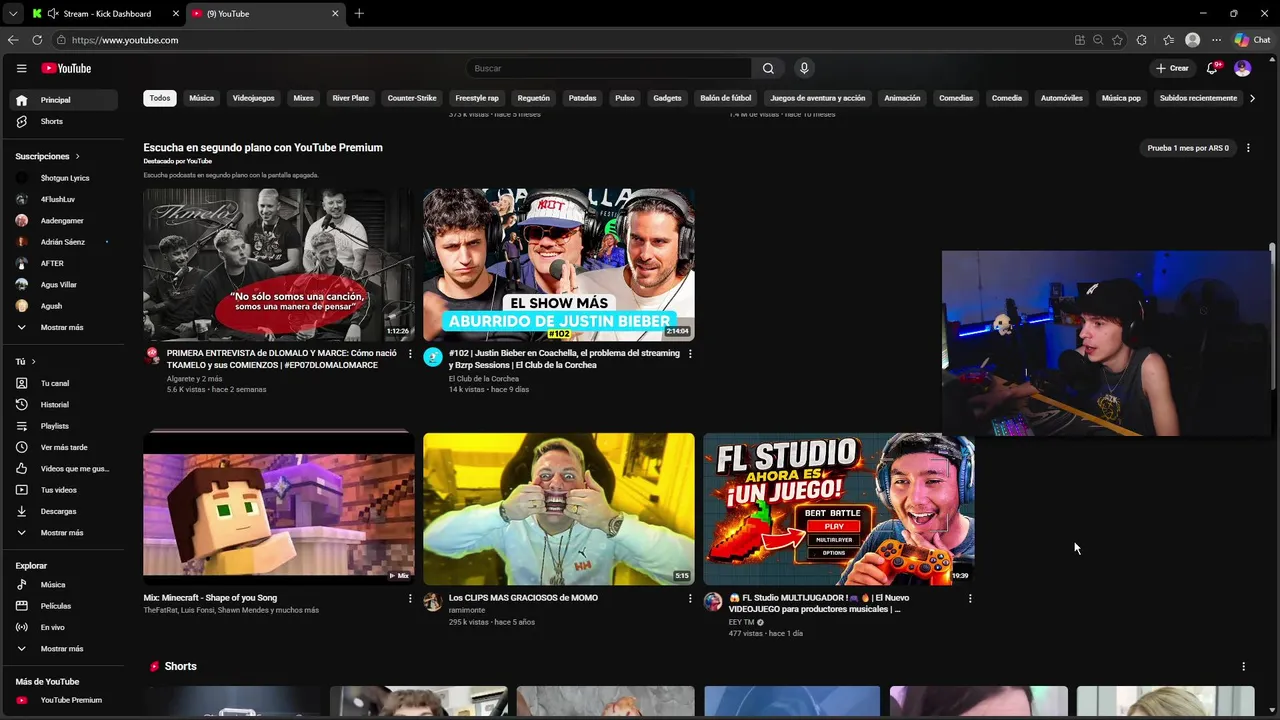Expand Explorar Mostrar más

pyautogui.click(x=64, y=649)
